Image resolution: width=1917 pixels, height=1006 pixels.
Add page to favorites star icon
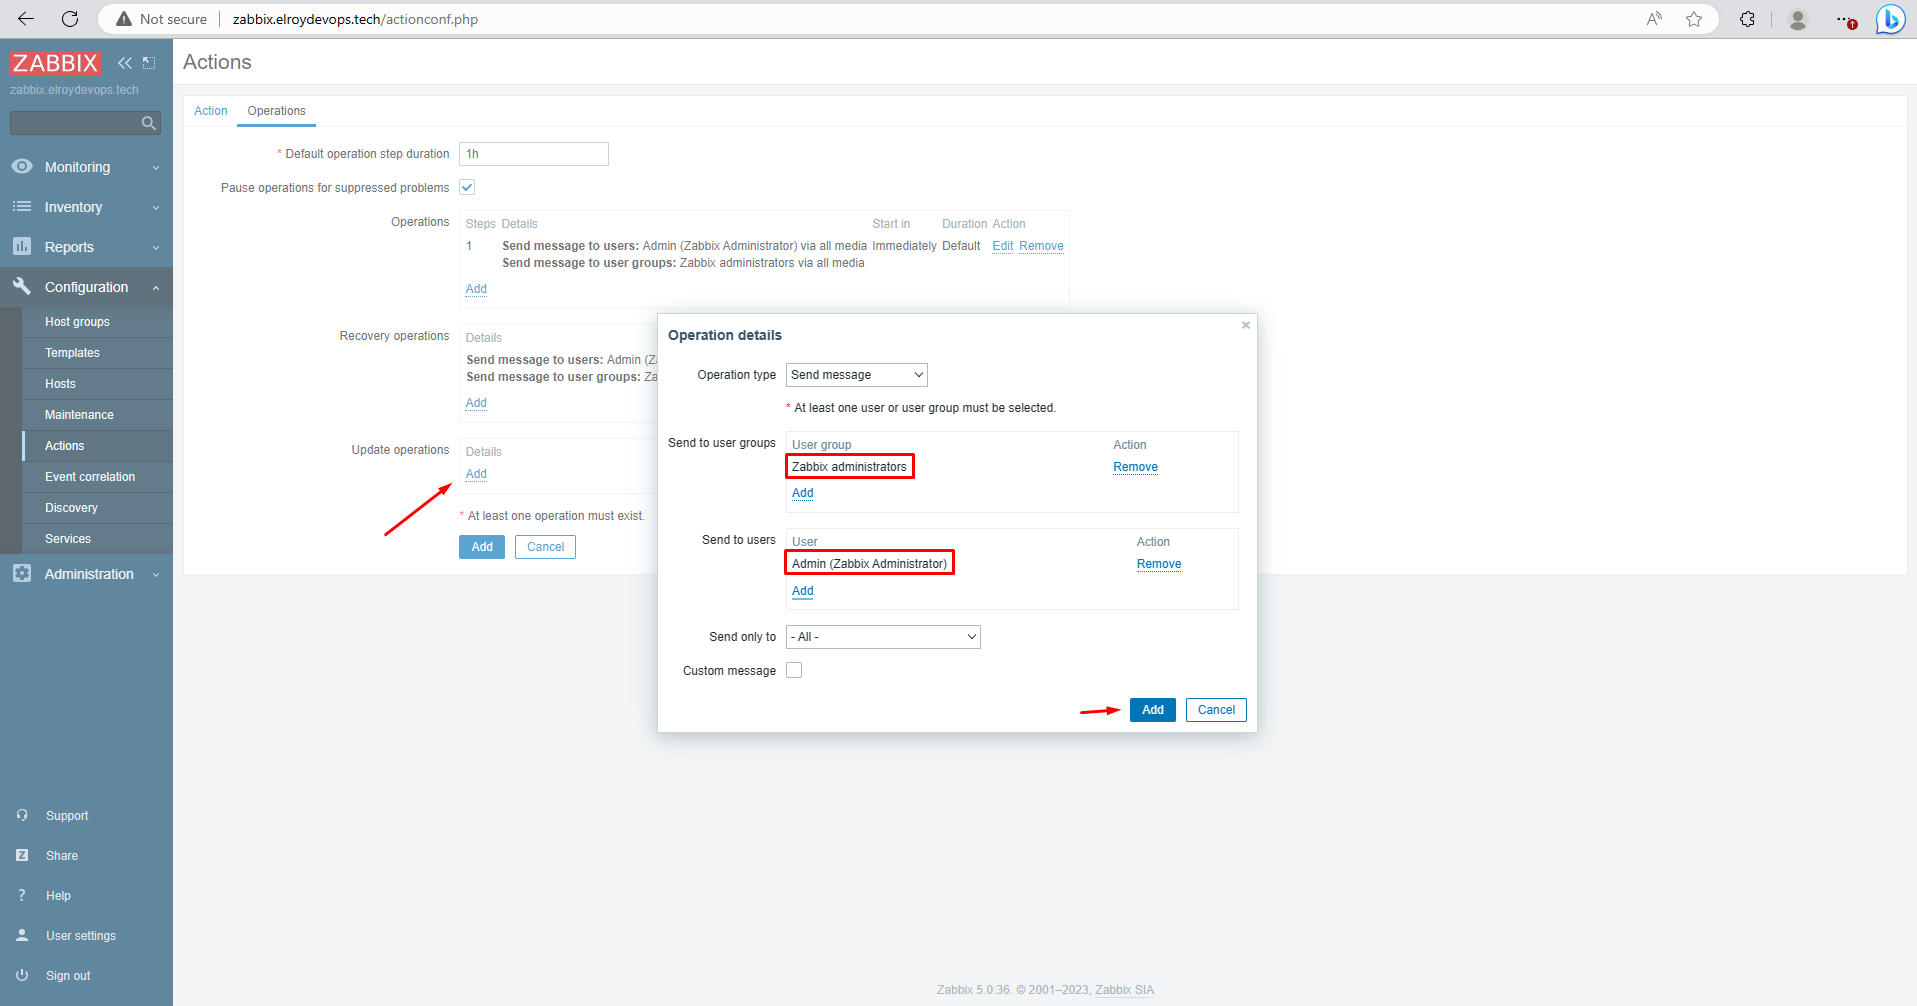(1694, 19)
